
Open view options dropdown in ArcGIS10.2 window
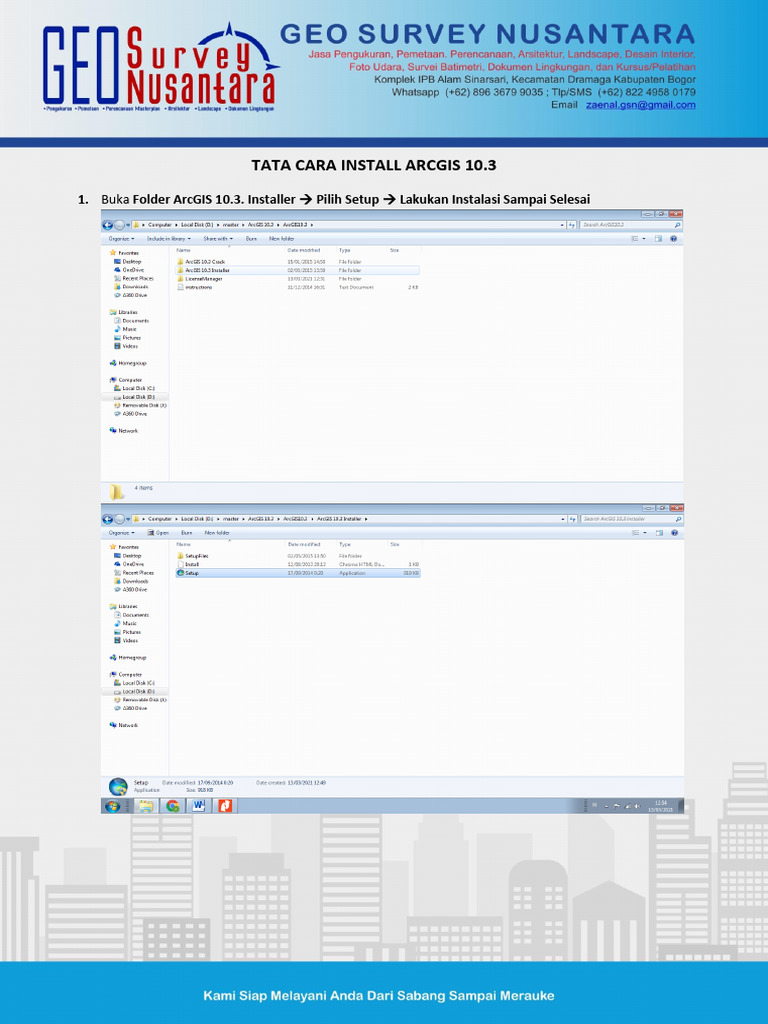point(645,239)
